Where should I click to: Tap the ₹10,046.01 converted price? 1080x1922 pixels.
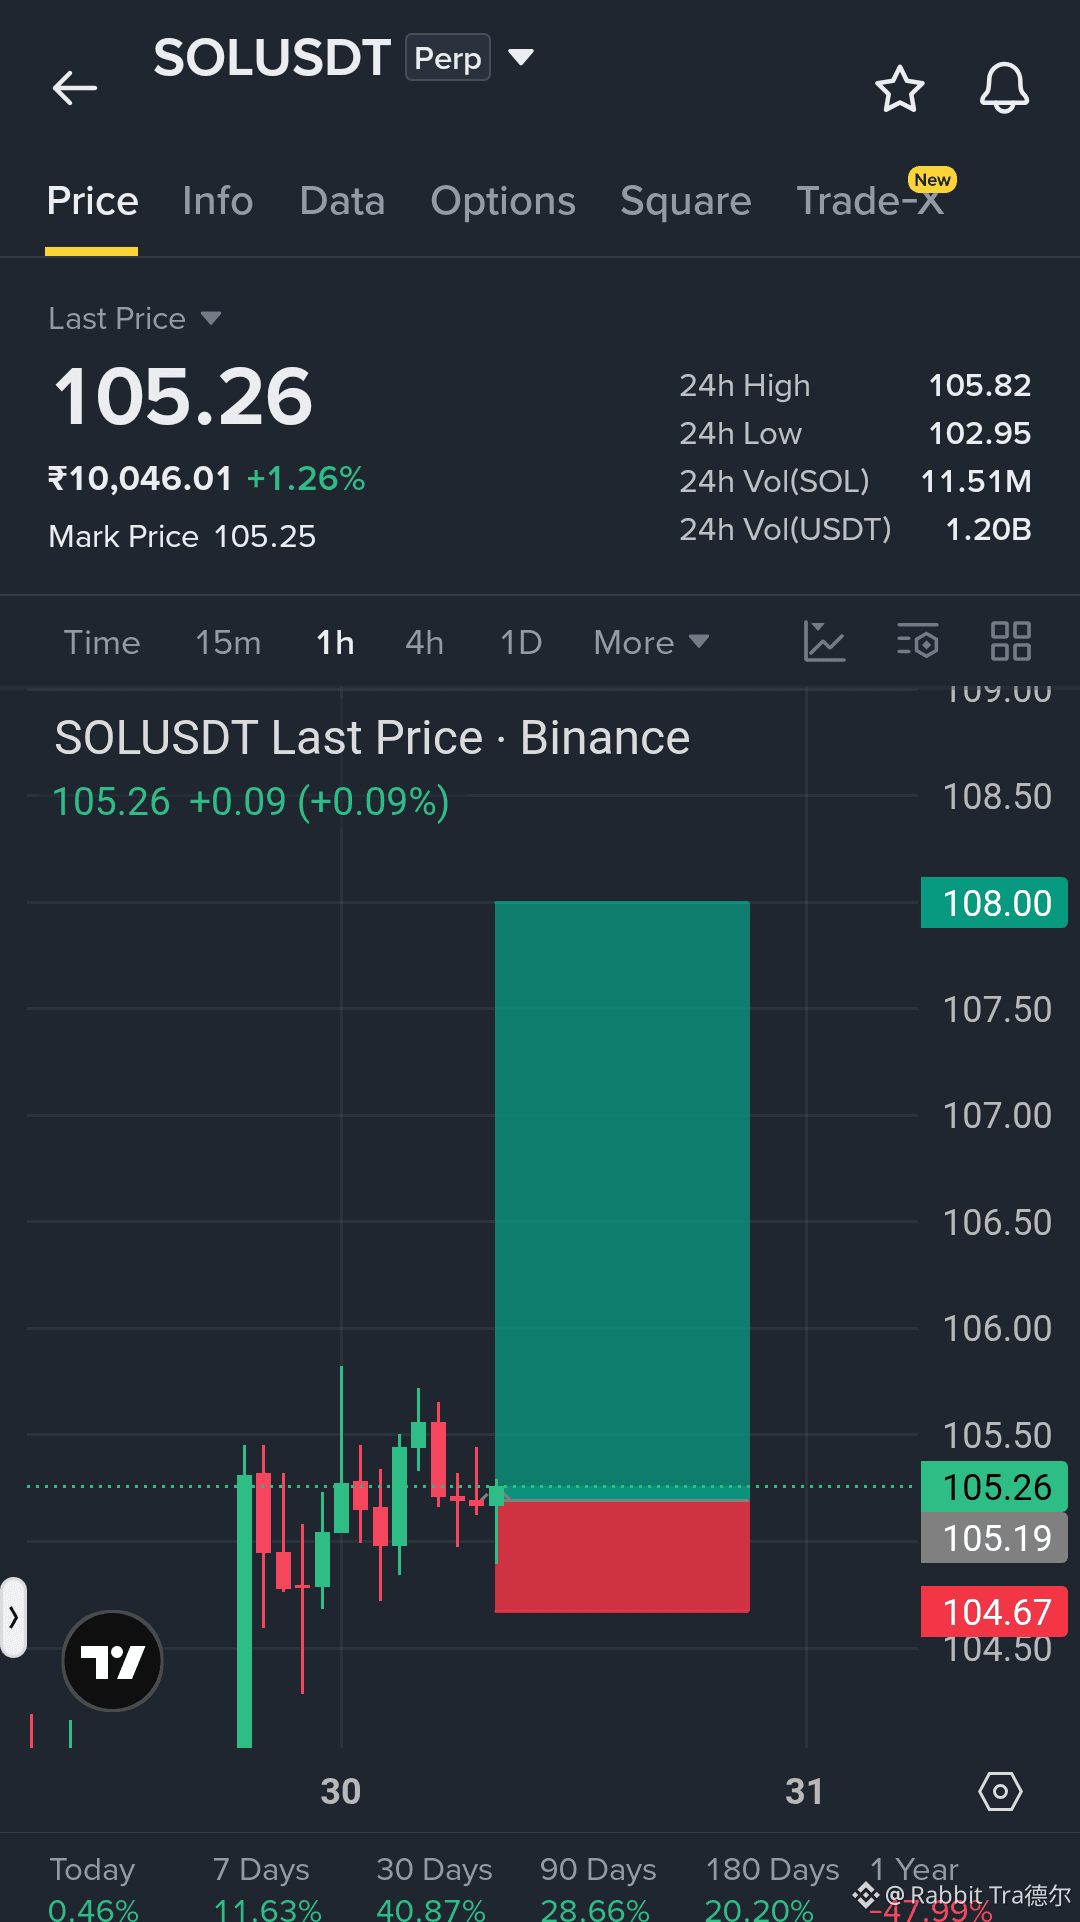tap(140, 479)
